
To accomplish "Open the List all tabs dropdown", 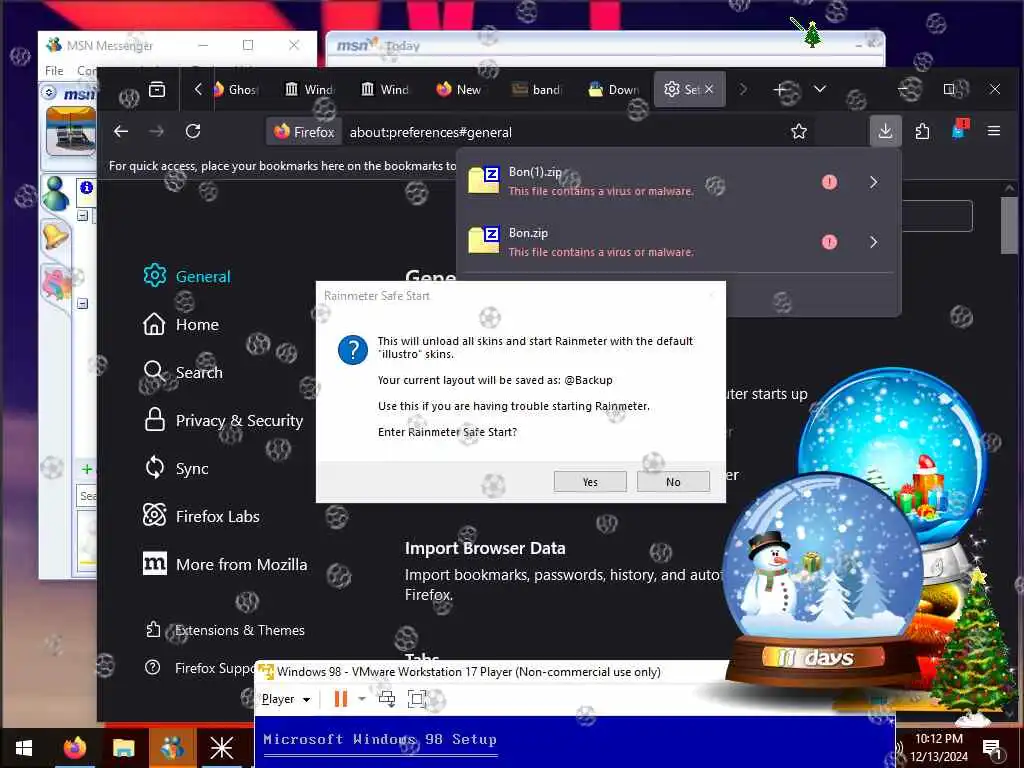I will tap(820, 89).
